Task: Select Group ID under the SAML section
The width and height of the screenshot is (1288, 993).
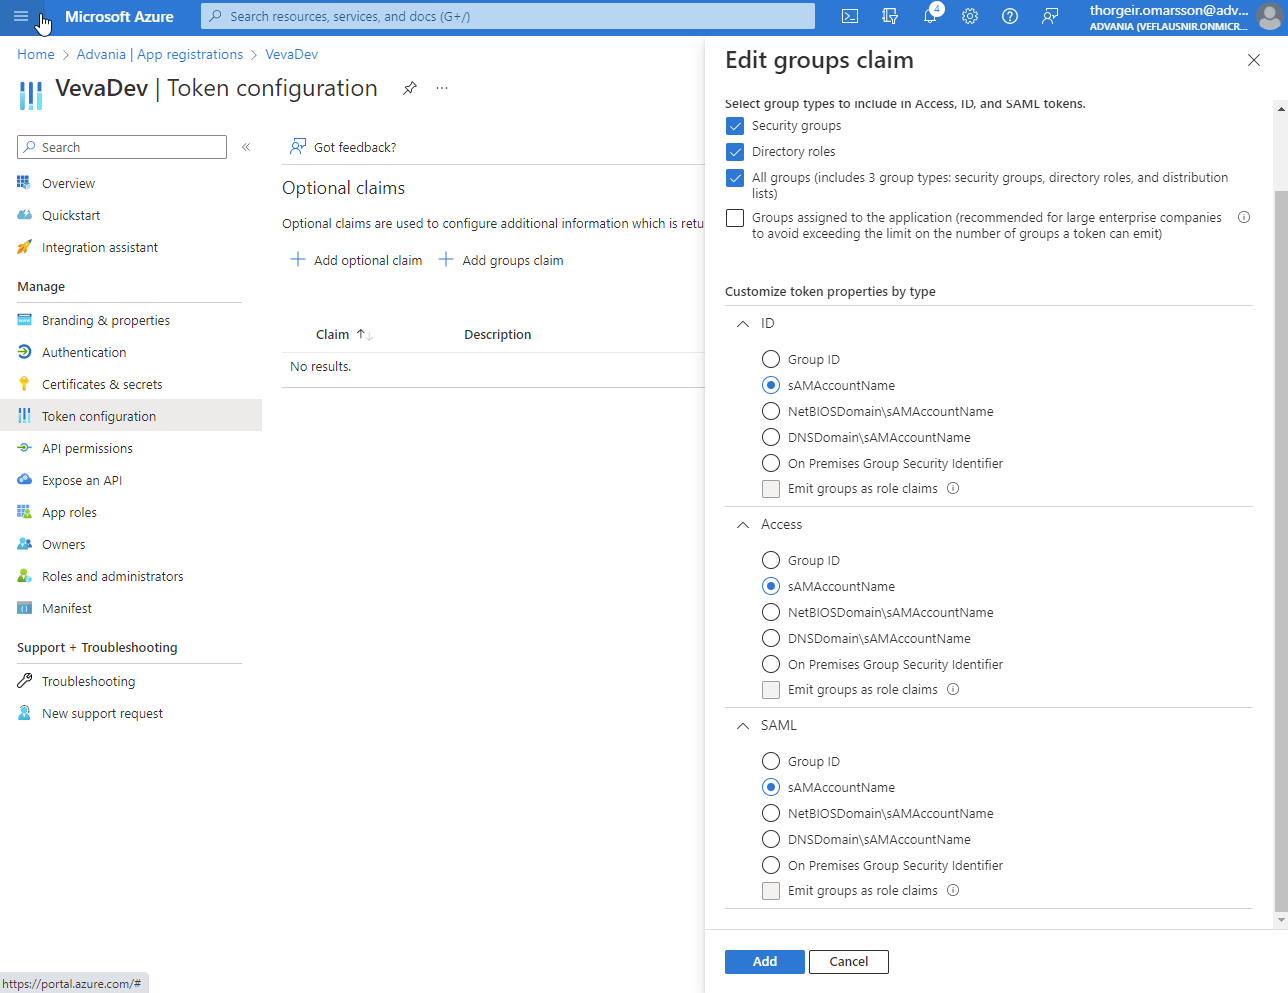Action: (771, 761)
